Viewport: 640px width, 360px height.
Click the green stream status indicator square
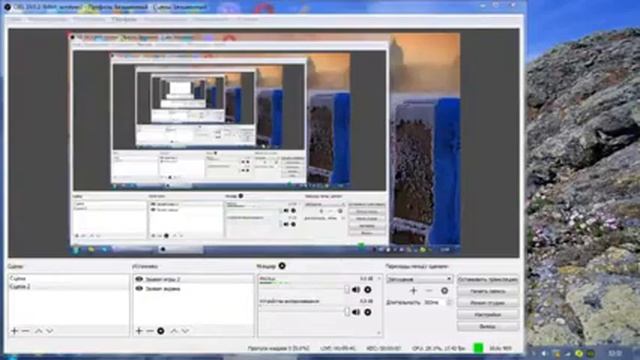pyautogui.click(x=478, y=348)
